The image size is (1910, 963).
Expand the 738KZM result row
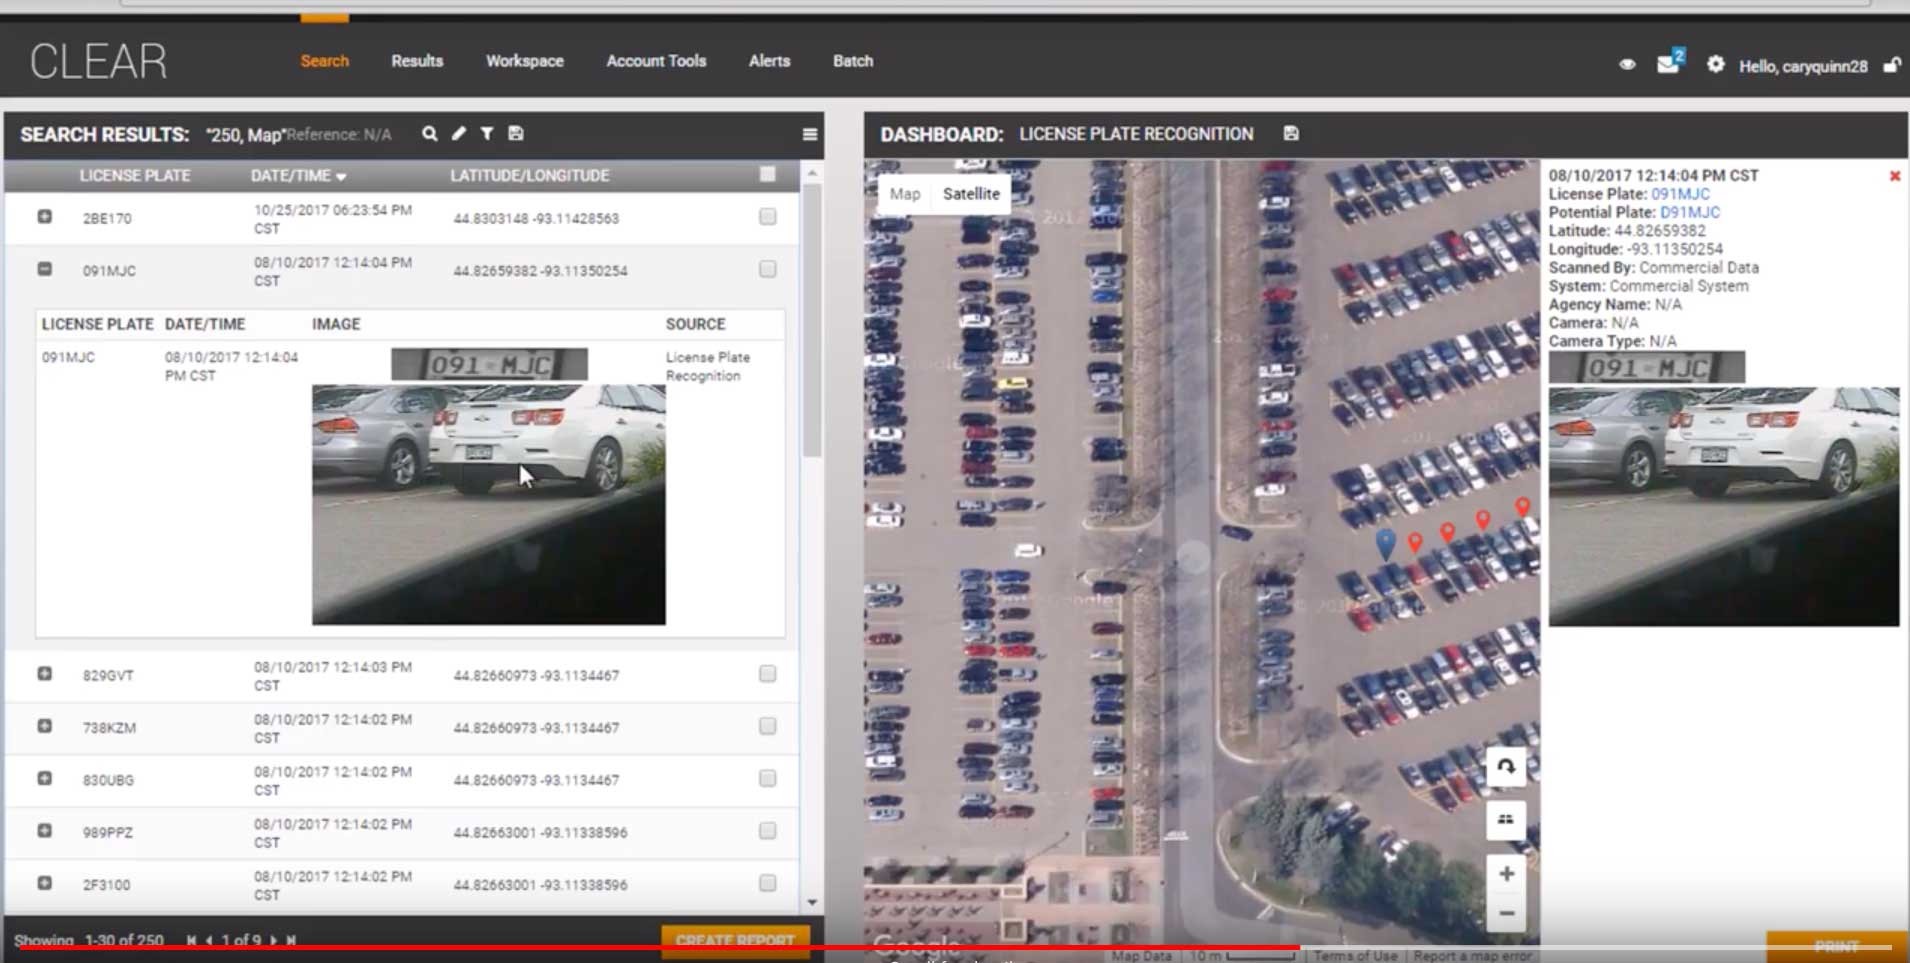45,726
